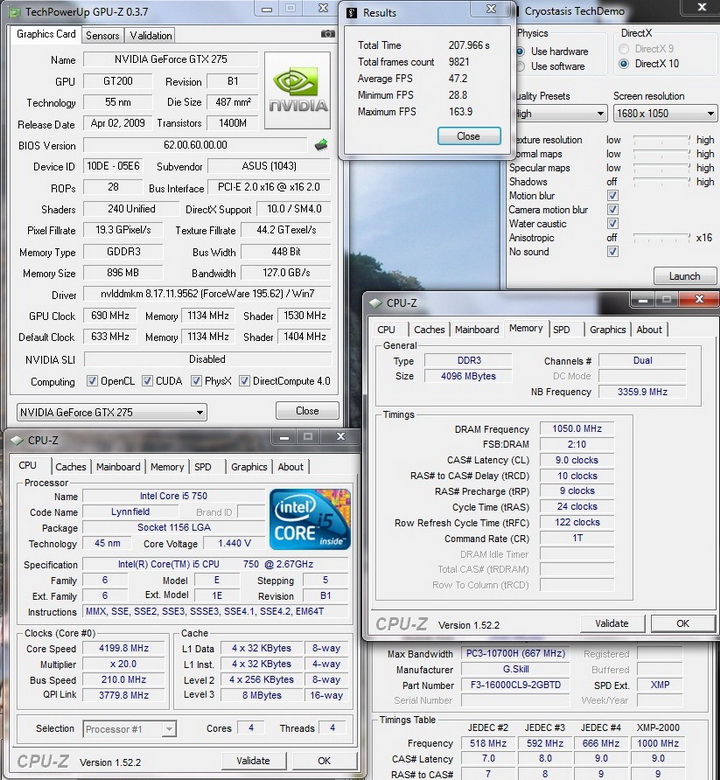Close the Results dialog with Close button
720x780 pixels.
(469, 136)
